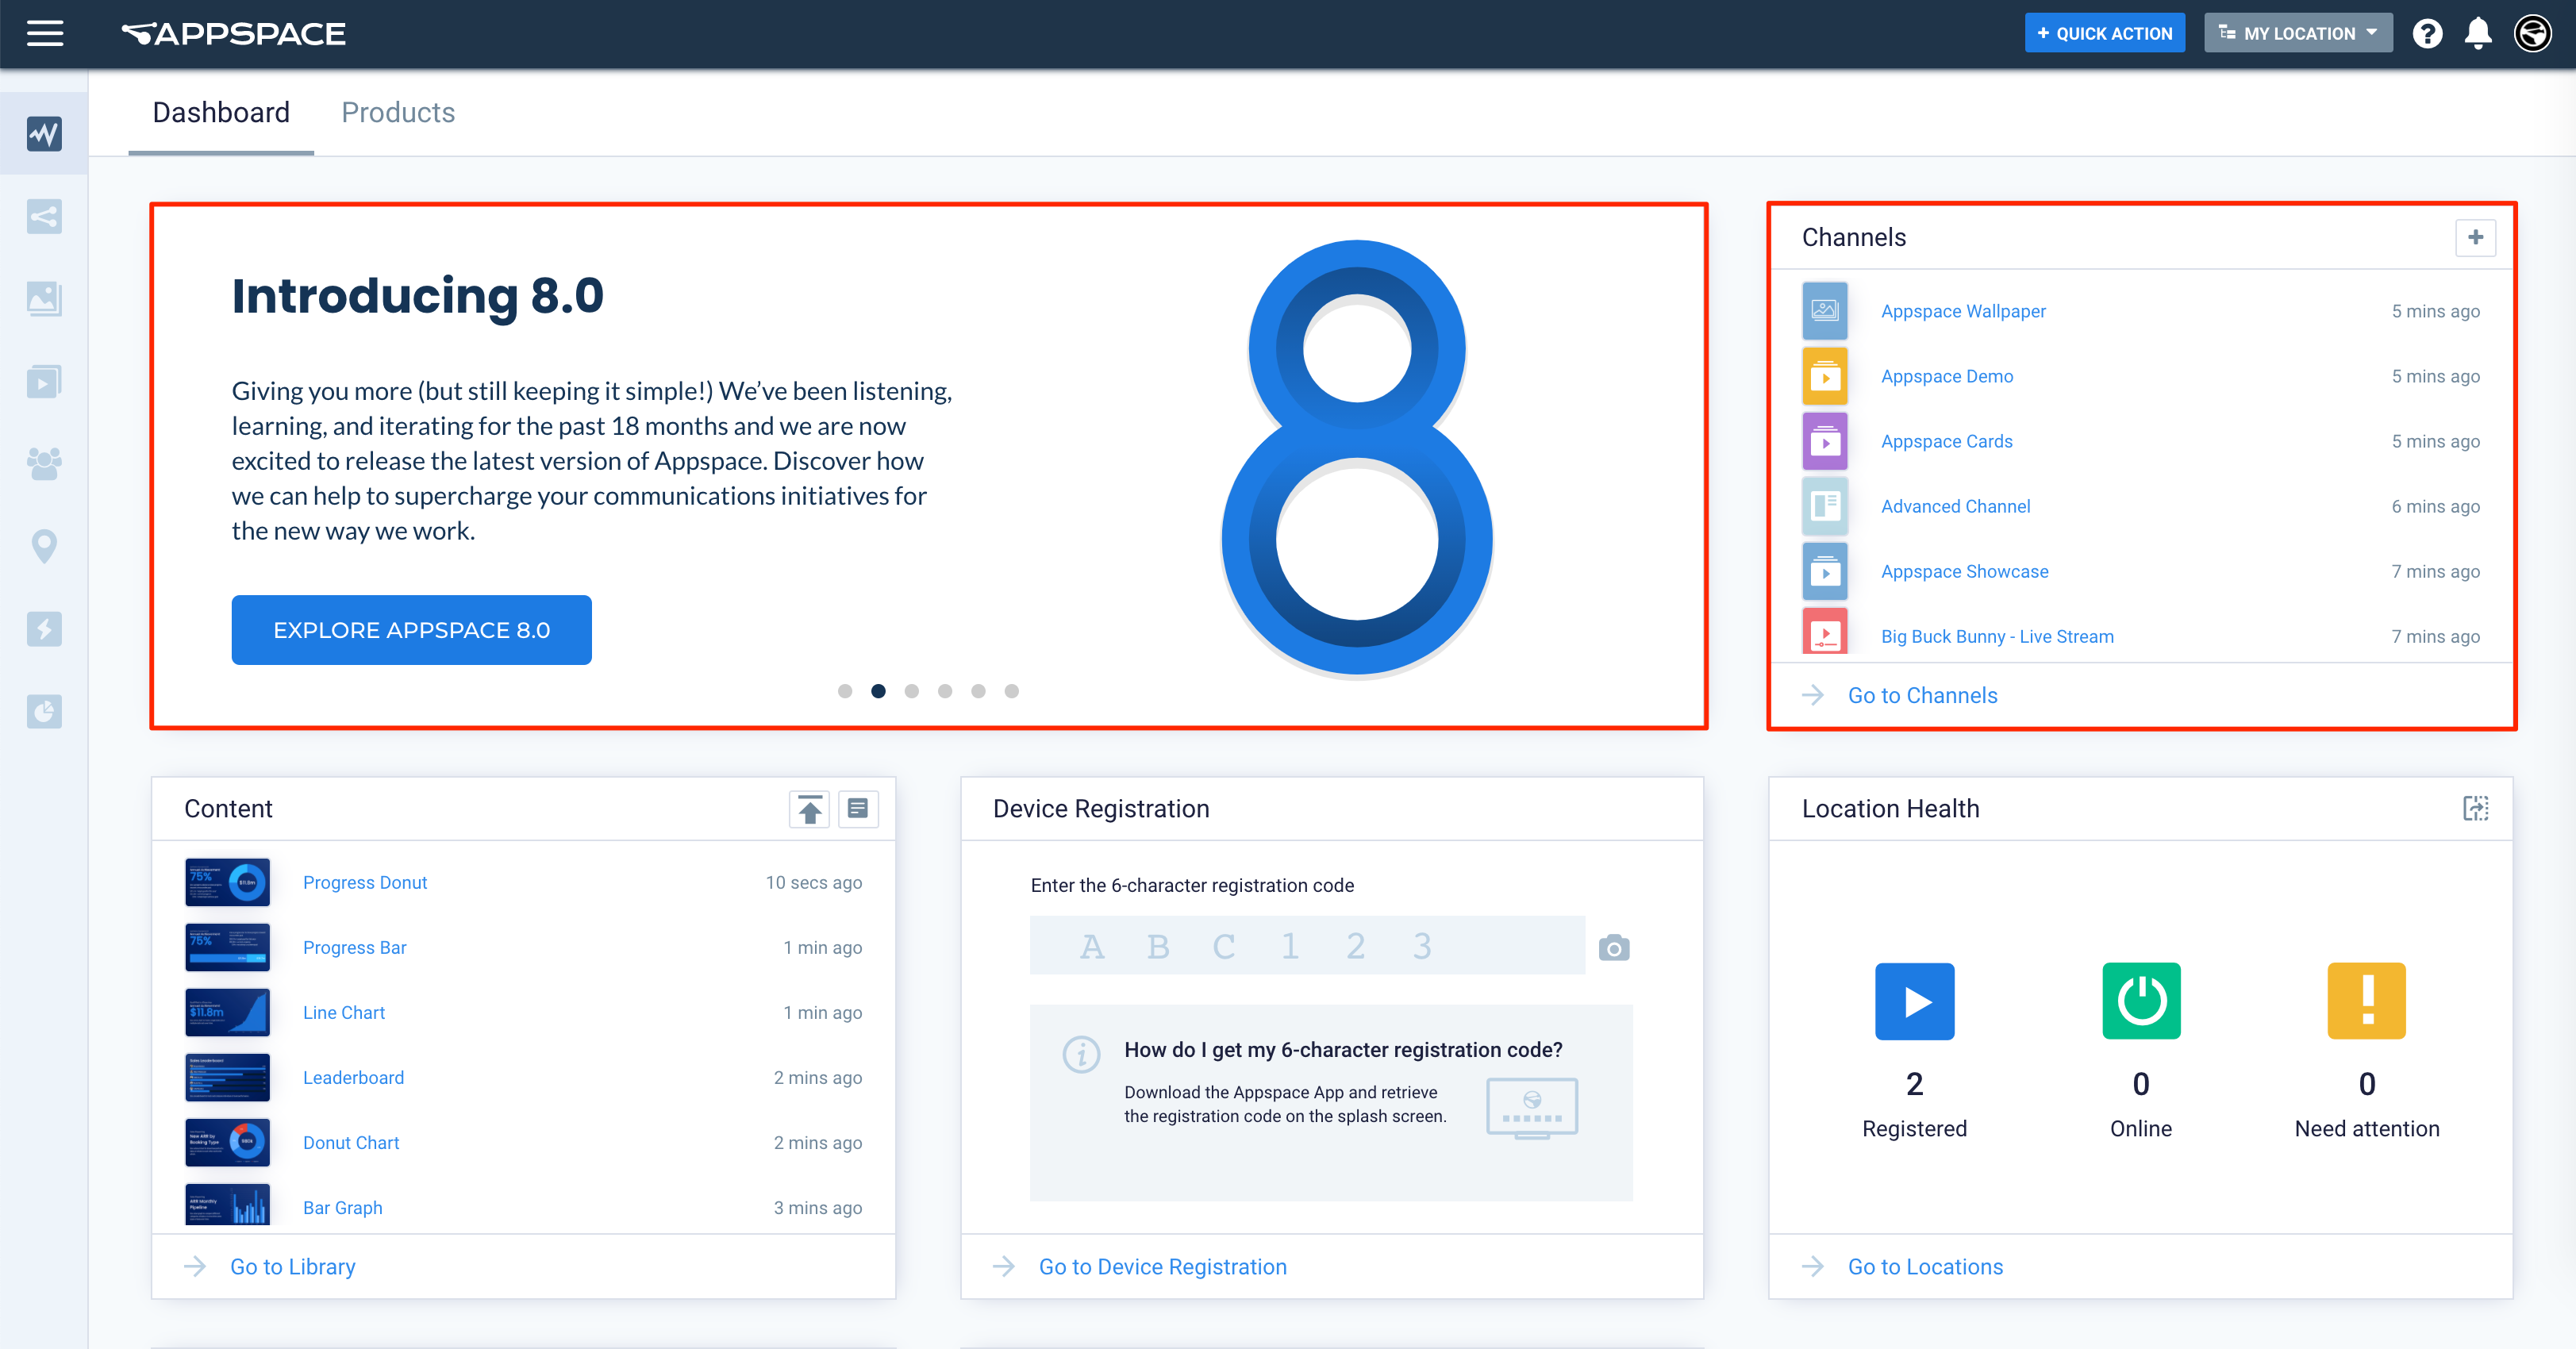Click Go to Channels link
The image size is (2576, 1349).
pos(1922,695)
